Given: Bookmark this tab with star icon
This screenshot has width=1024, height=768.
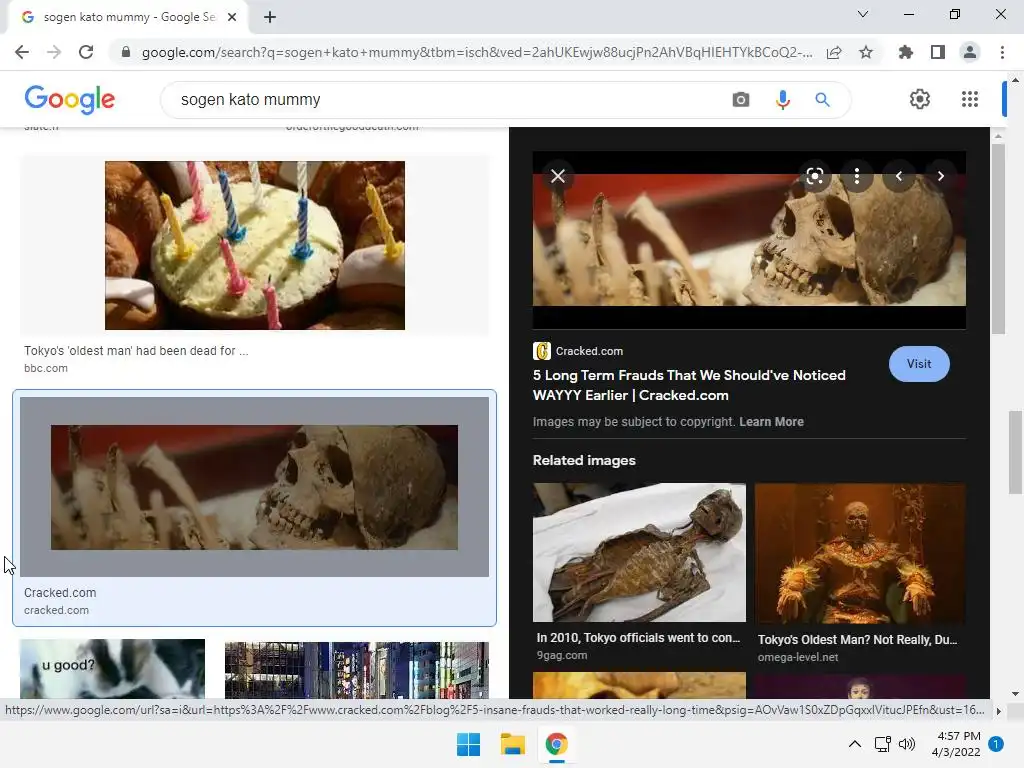Looking at the screenshot, I should (x=866, y=52).
